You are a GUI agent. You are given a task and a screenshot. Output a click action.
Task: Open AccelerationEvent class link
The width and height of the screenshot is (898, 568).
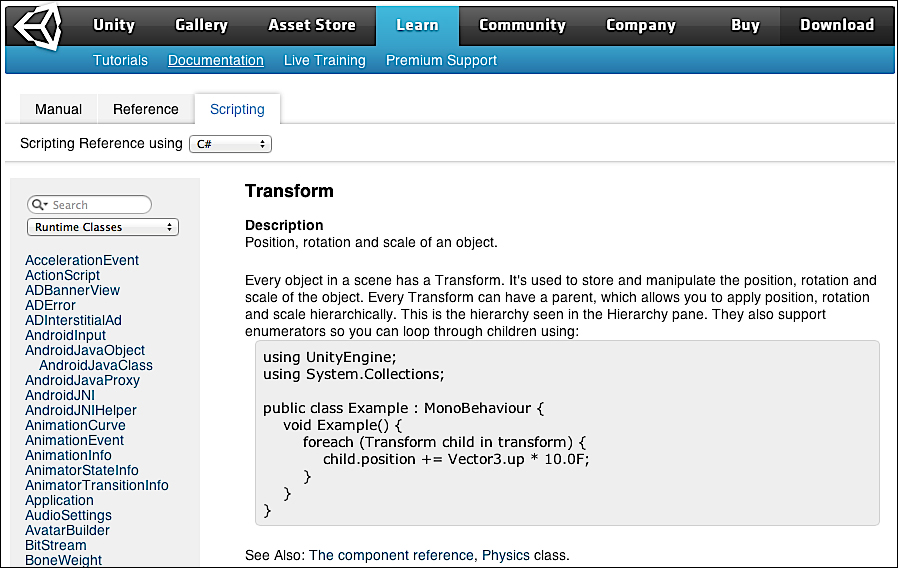click(x=82, y=260)
